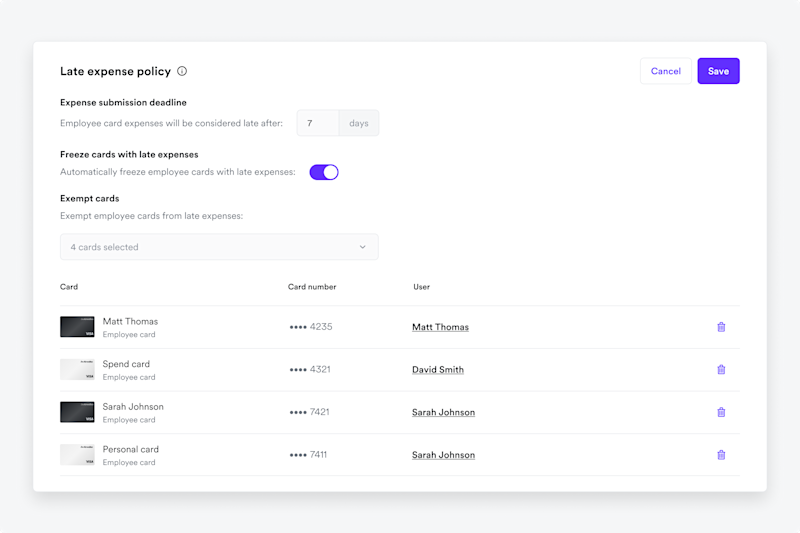Focus the days deadline input showing 7
This screenshot has height=533, width=800.
[x=318, y=123]
